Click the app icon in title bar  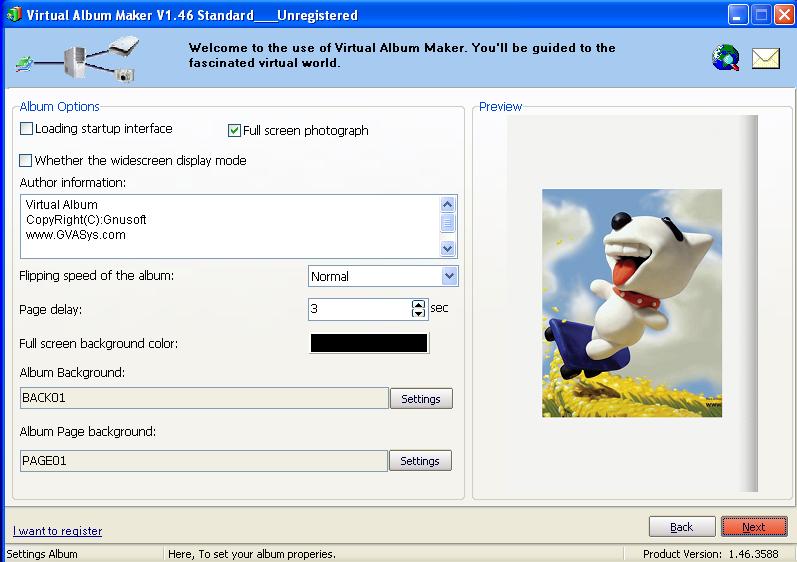click(x=14, y=14)
